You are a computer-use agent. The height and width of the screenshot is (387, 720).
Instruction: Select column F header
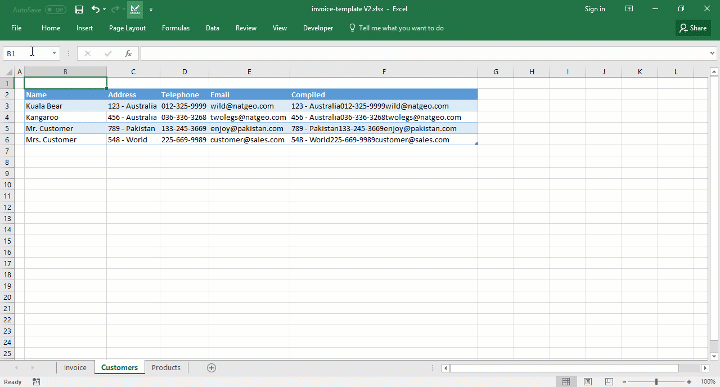pos(384,72)
